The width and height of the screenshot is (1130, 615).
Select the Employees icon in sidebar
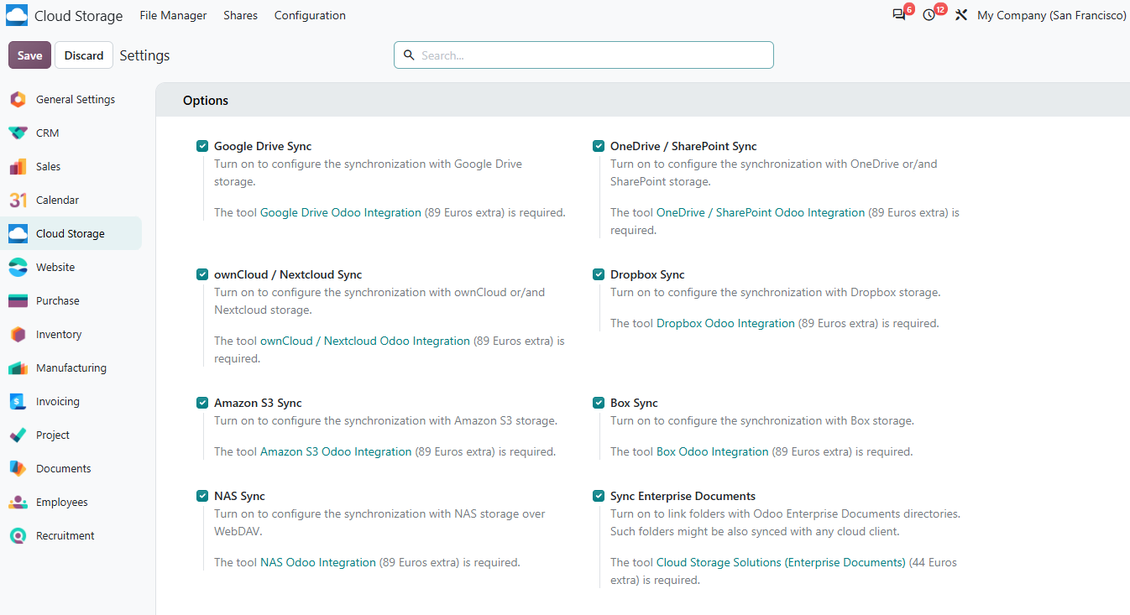pos(18,502)
